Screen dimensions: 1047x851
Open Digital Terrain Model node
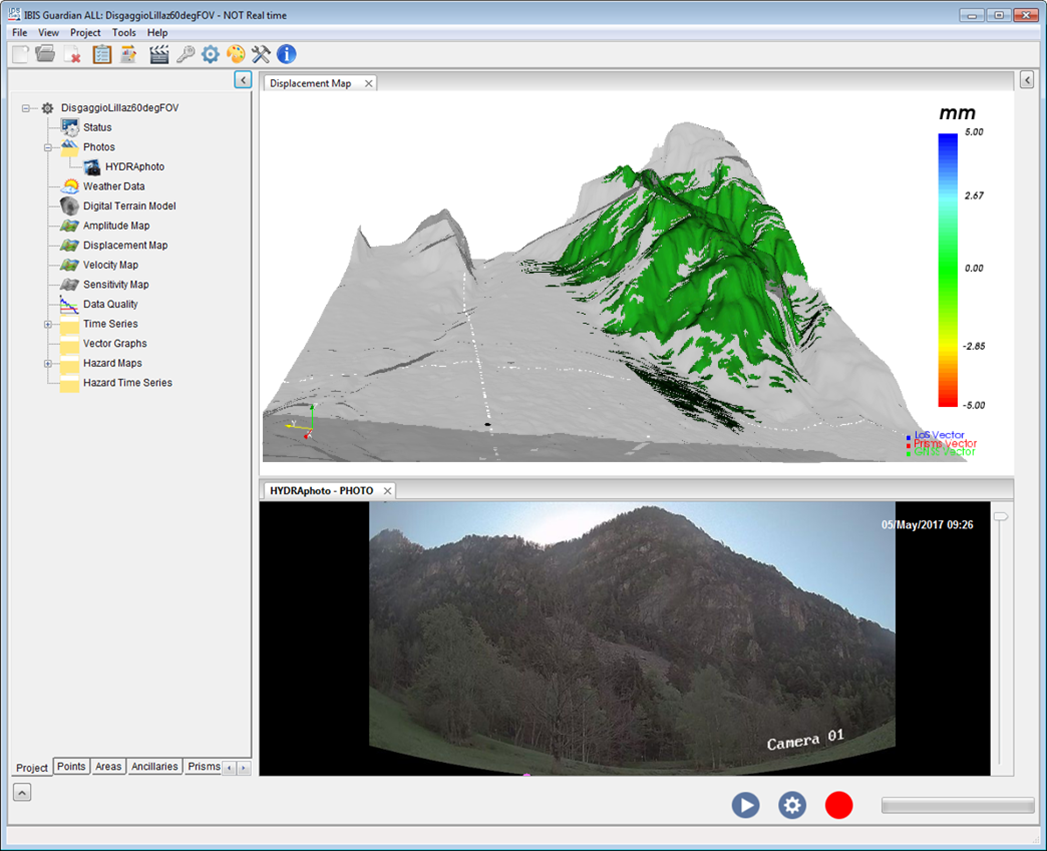point(129,206)
